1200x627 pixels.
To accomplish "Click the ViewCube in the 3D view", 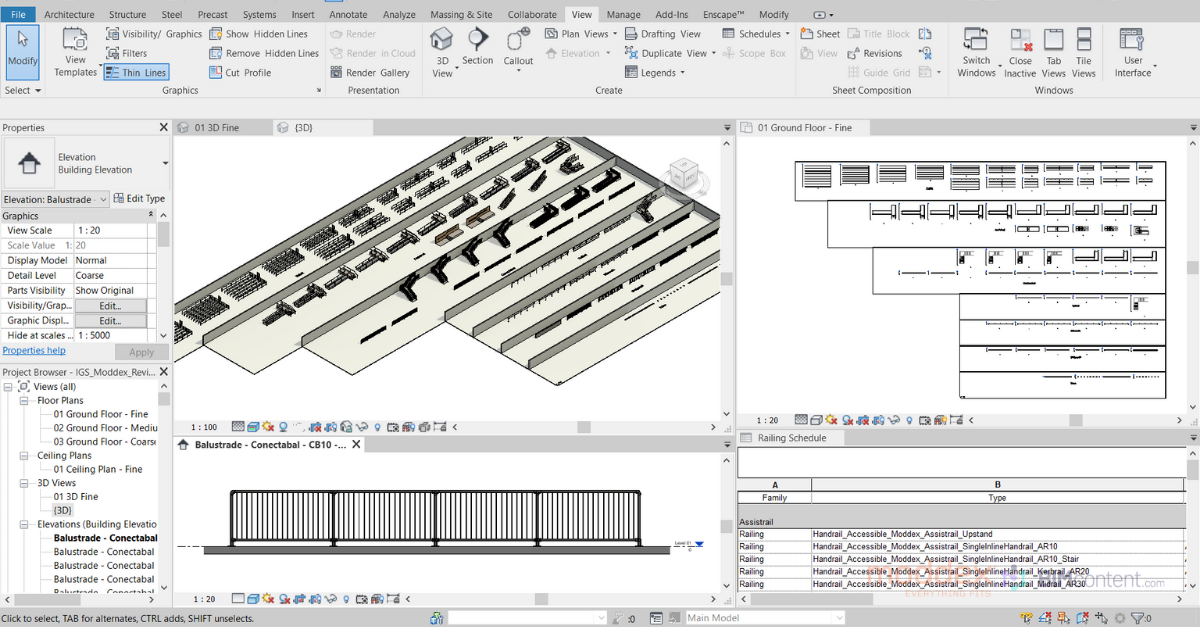I will click(x=687, y=173).
